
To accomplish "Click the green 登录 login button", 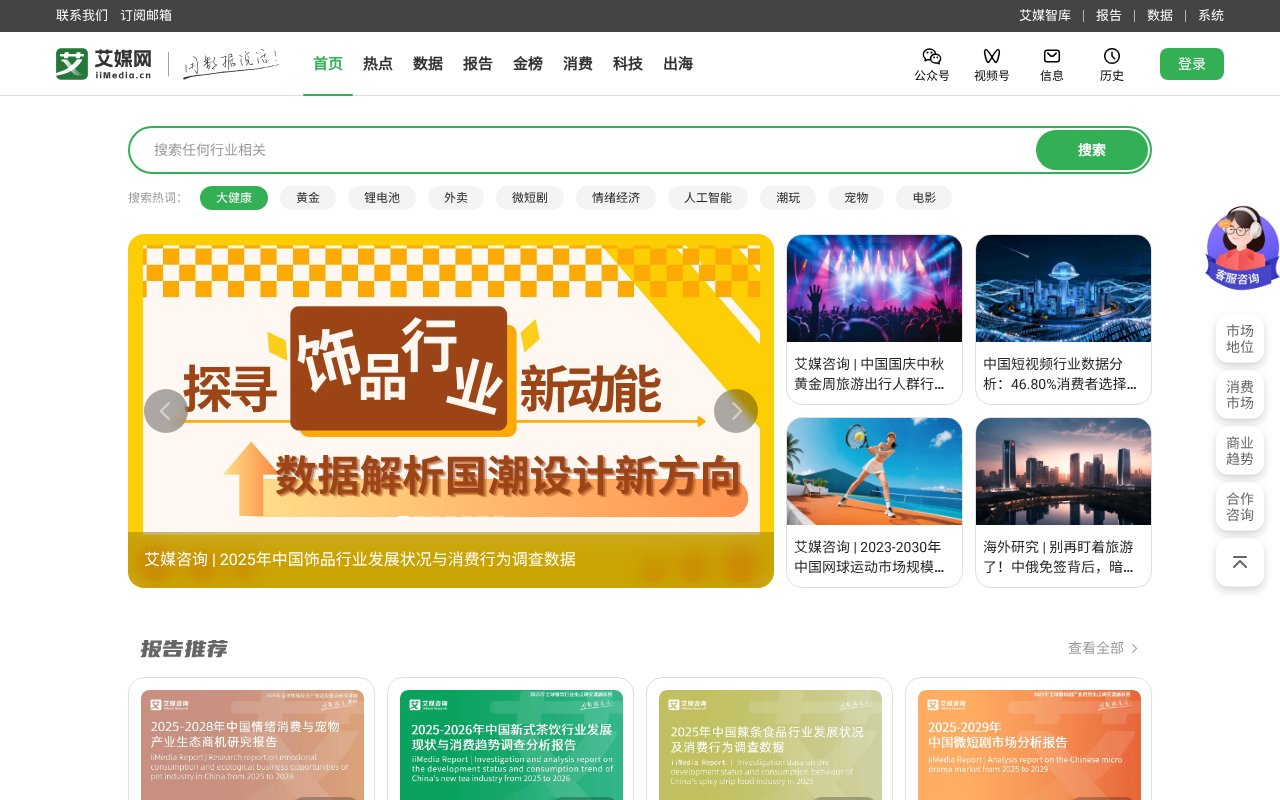I will [1192, 63].
